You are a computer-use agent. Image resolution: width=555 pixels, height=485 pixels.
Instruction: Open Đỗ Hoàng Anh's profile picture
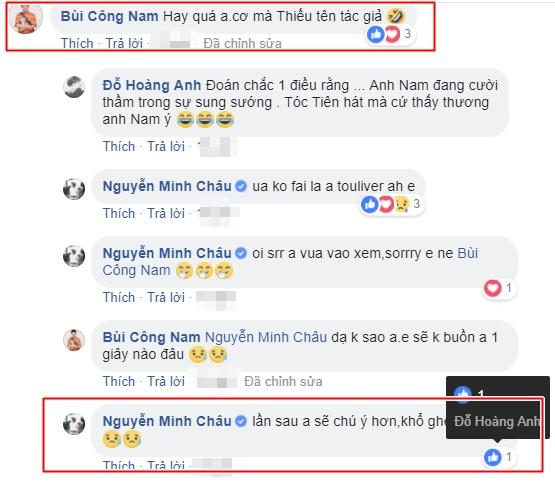pyautogui.click(x=74, y=87)
